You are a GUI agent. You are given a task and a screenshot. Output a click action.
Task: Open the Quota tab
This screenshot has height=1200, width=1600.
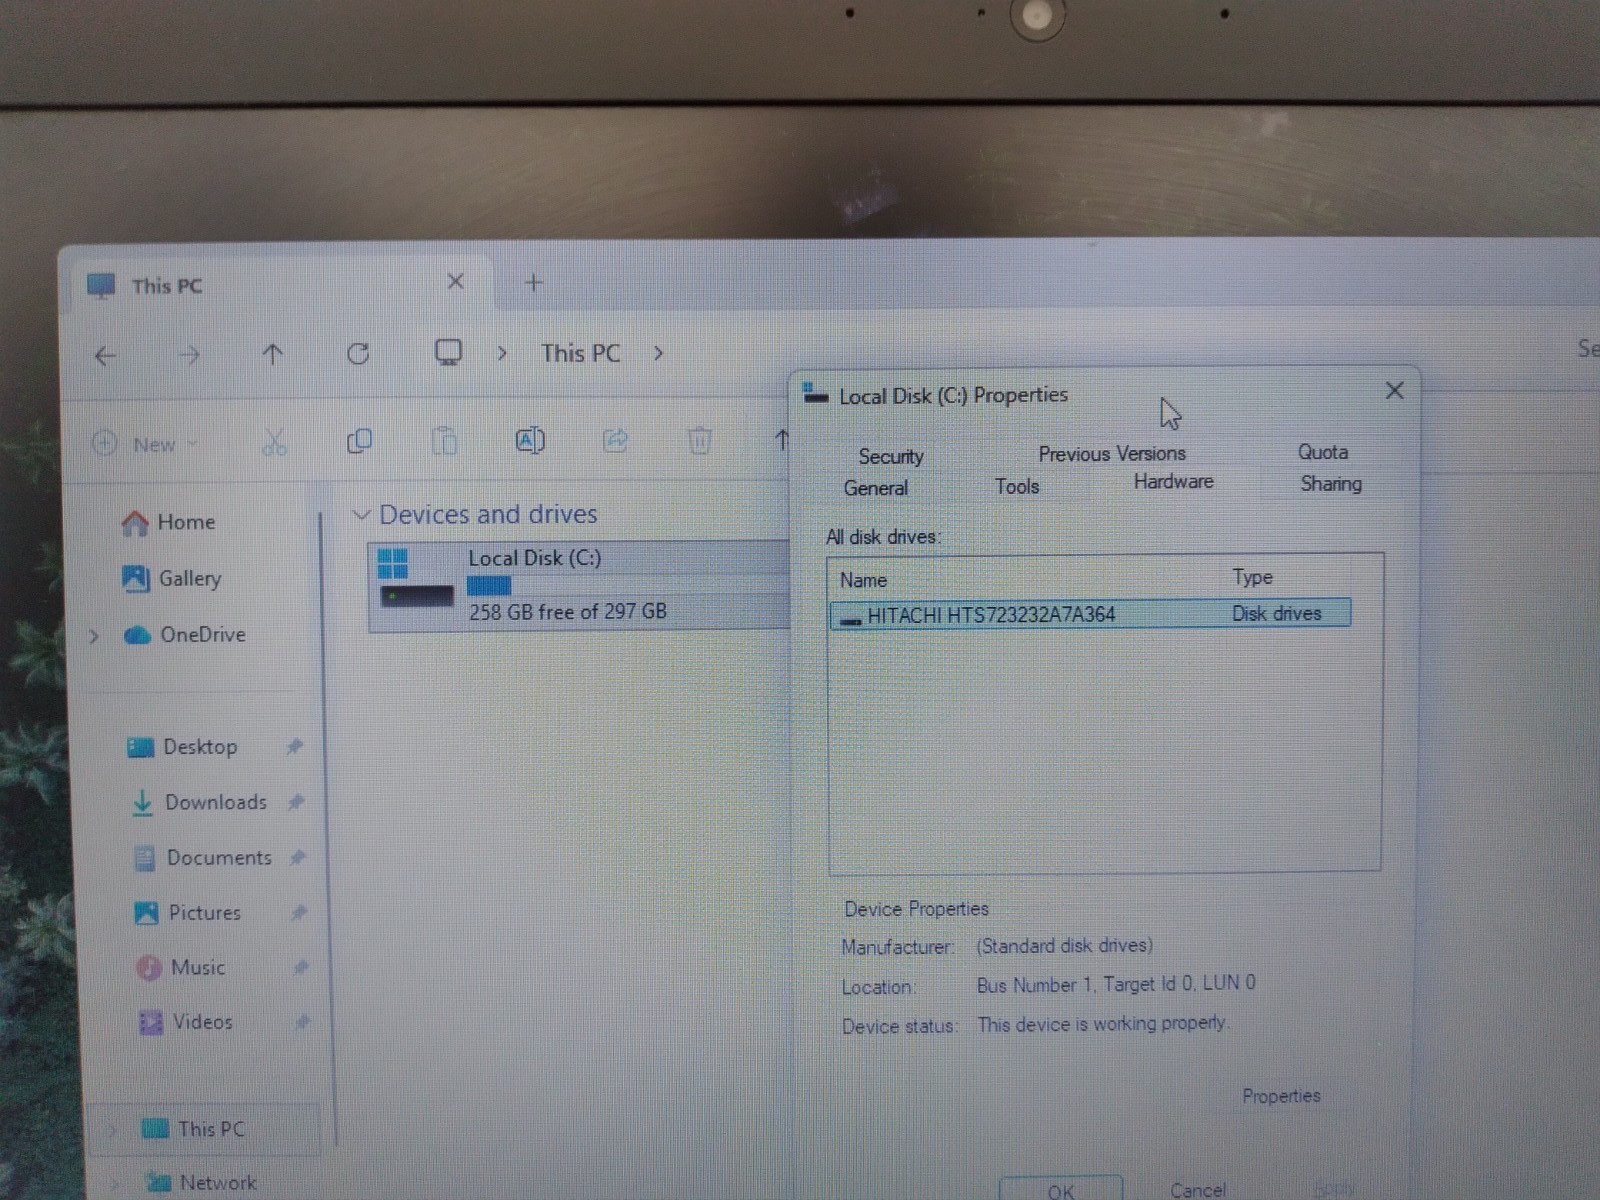point(1323,452)
